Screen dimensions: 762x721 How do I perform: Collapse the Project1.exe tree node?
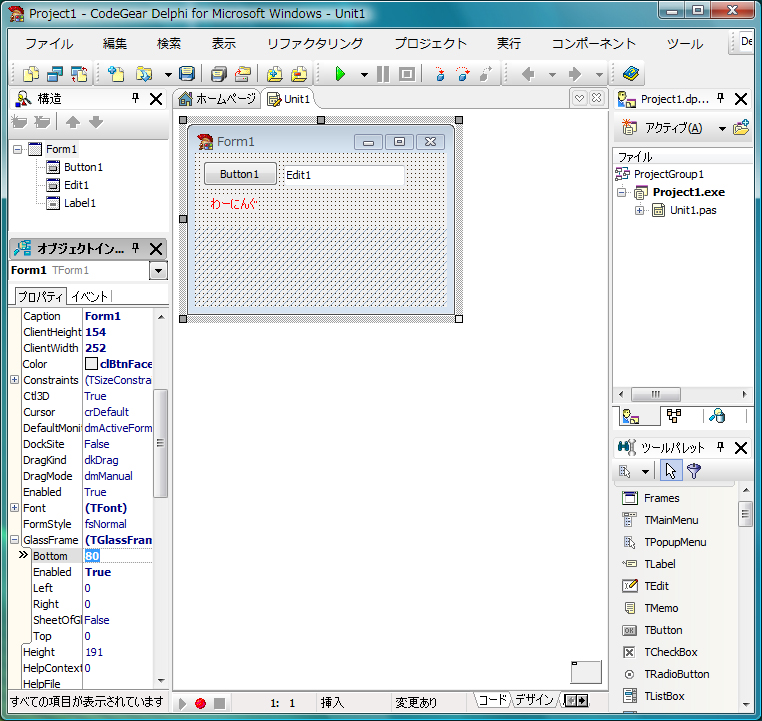pos(622,192)
